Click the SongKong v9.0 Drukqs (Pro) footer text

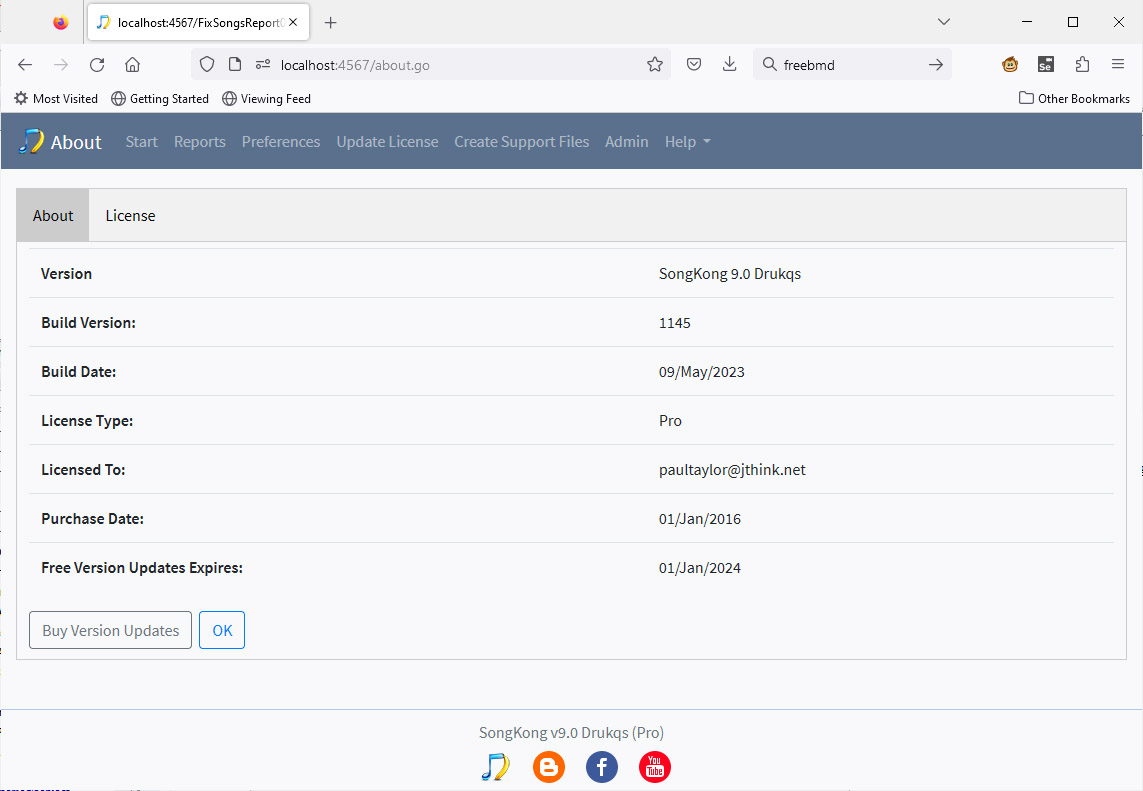[x=572, y=733]
